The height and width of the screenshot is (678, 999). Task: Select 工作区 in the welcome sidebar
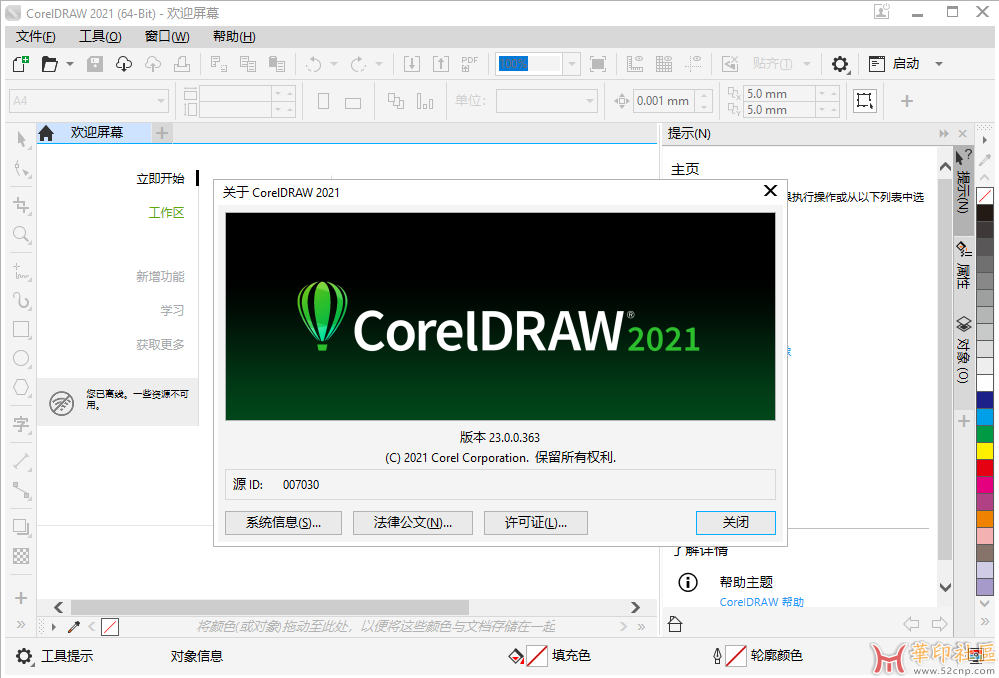point(166,212)
